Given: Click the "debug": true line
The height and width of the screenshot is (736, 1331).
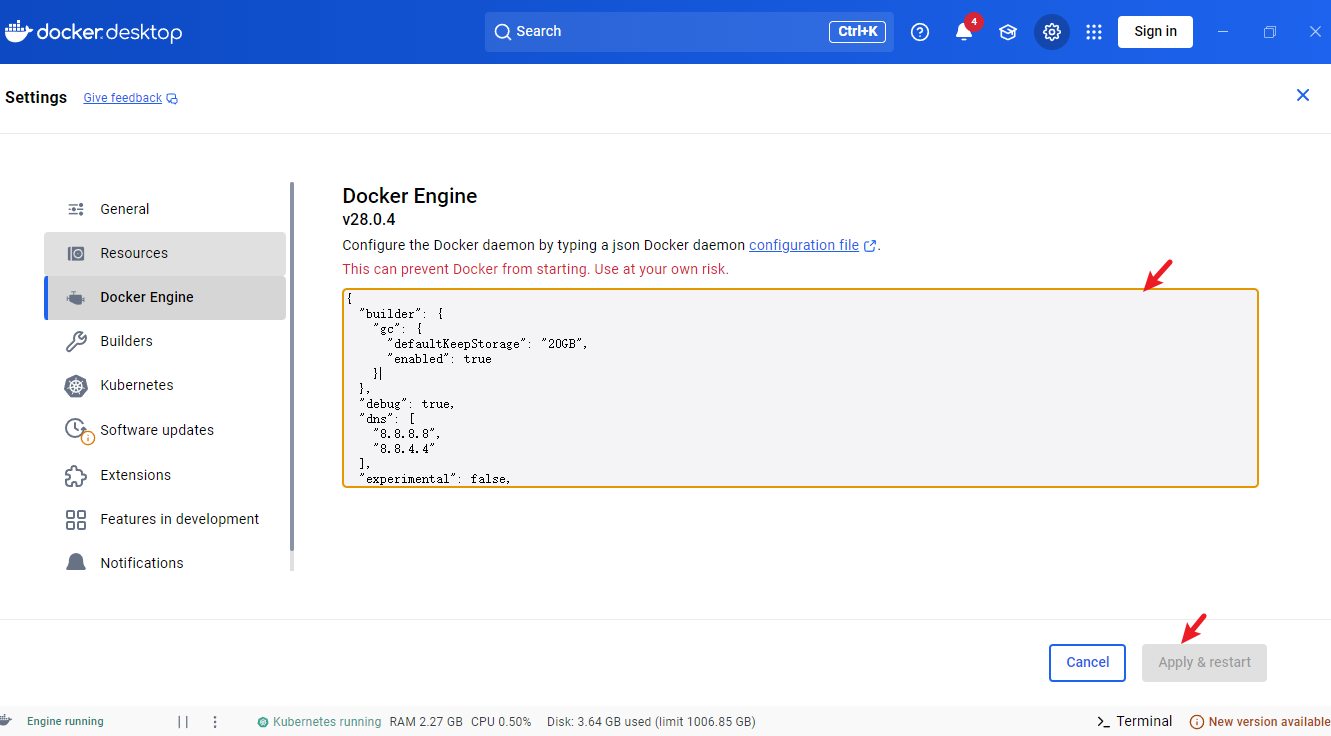Looking at the screenshot, I should point(407,404).
